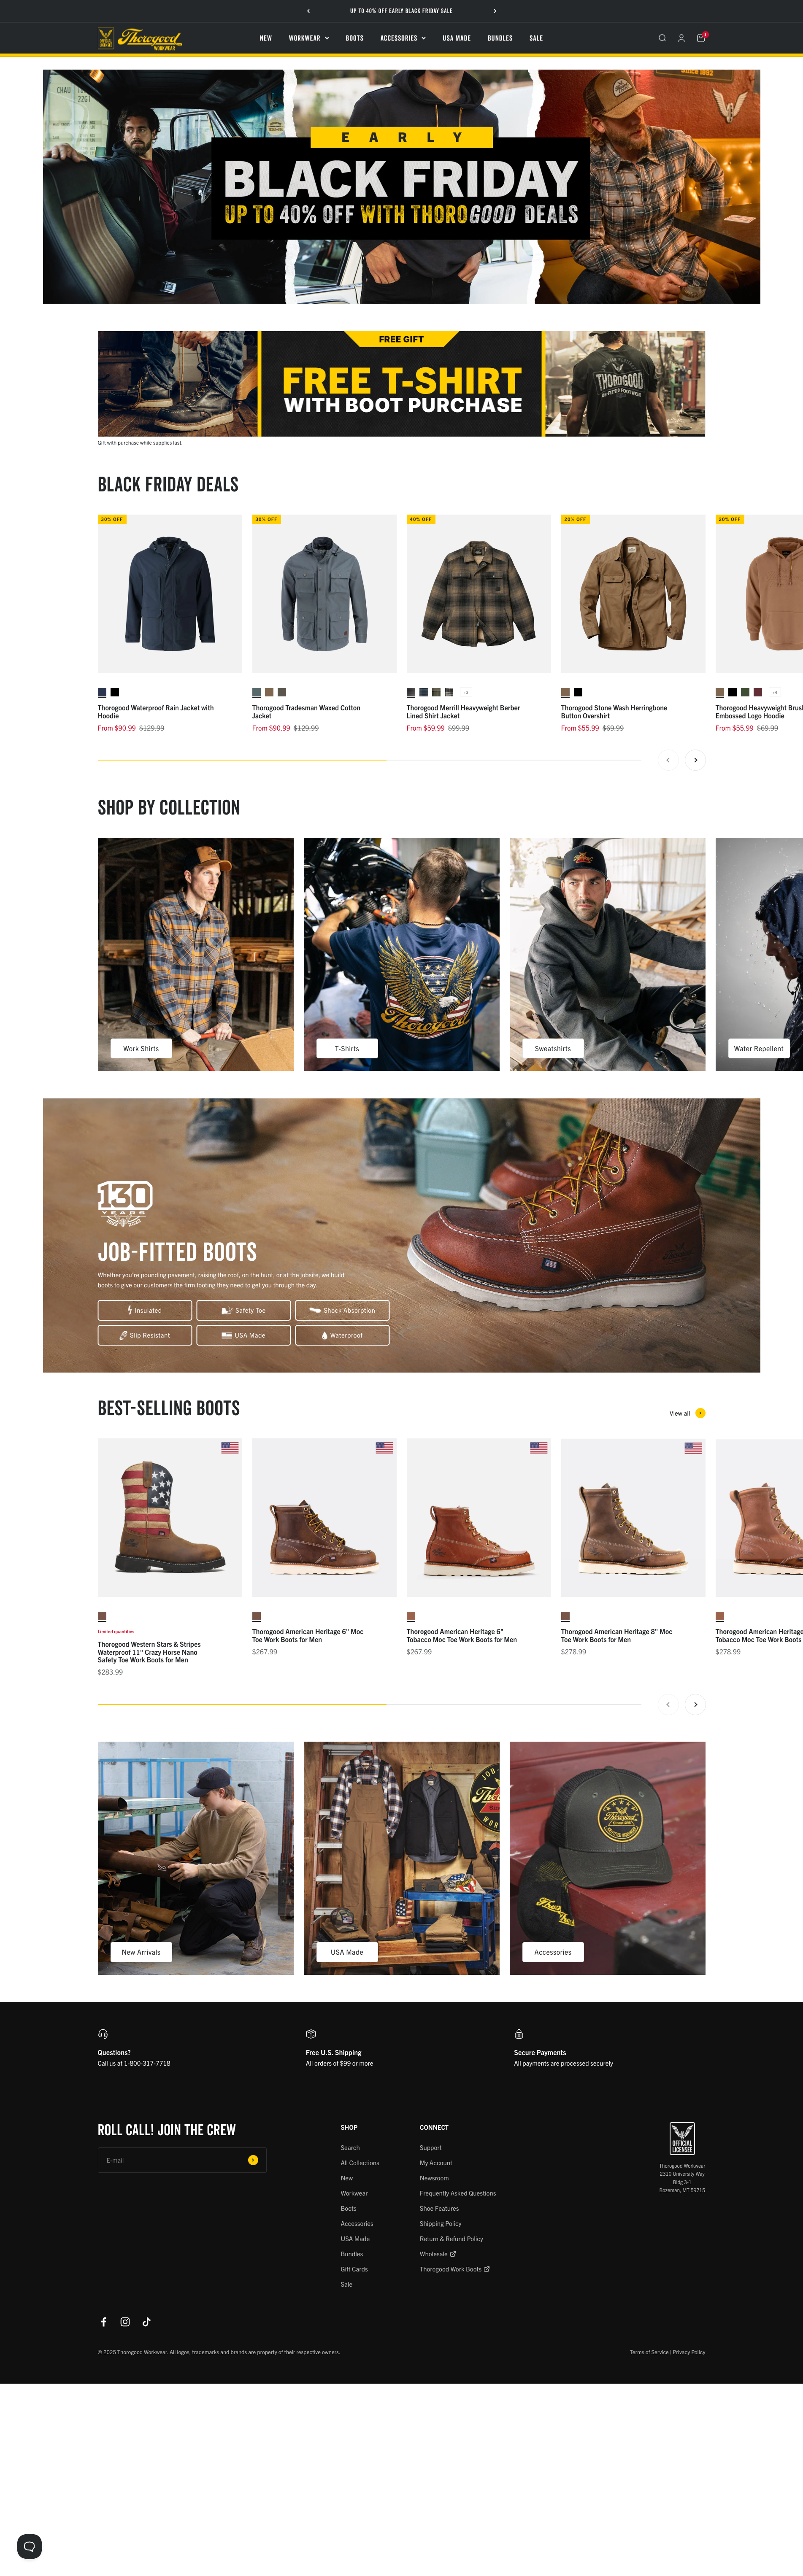Open the account profile icon
This screenshot has height=2576, width=803.
pos(681,38)
